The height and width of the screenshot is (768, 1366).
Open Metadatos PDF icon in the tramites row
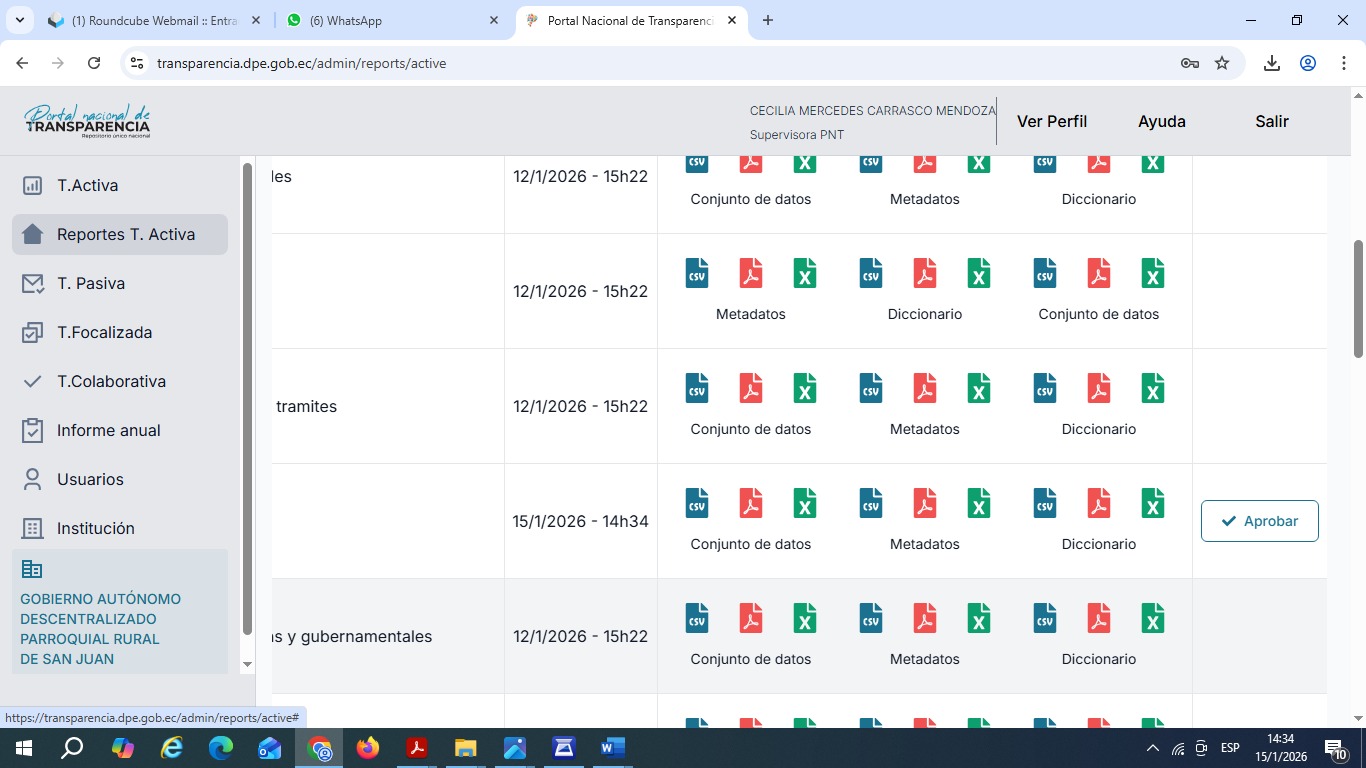(x=925, y=388)
